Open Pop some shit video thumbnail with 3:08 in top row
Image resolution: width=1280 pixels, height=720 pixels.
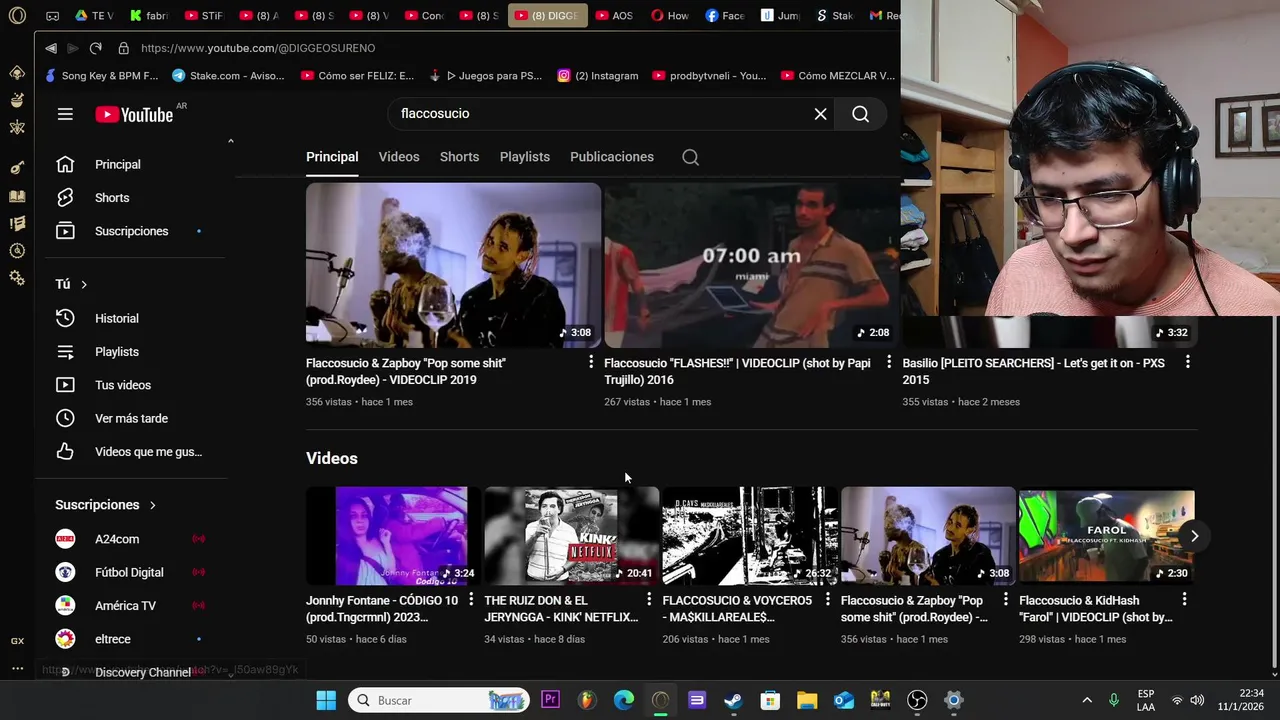click(453, 265)
